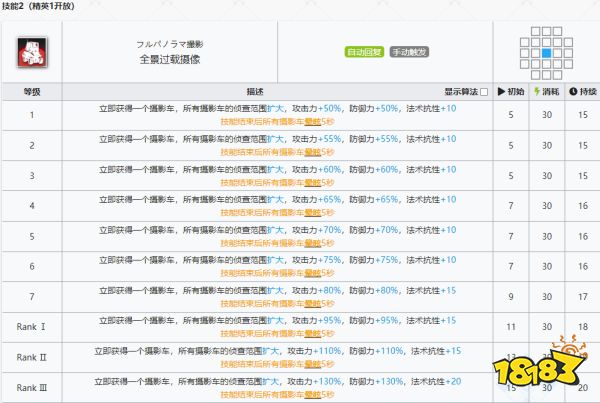Click 攻击力+95% in Rank Ⅰ description

(x=316, y=320)
